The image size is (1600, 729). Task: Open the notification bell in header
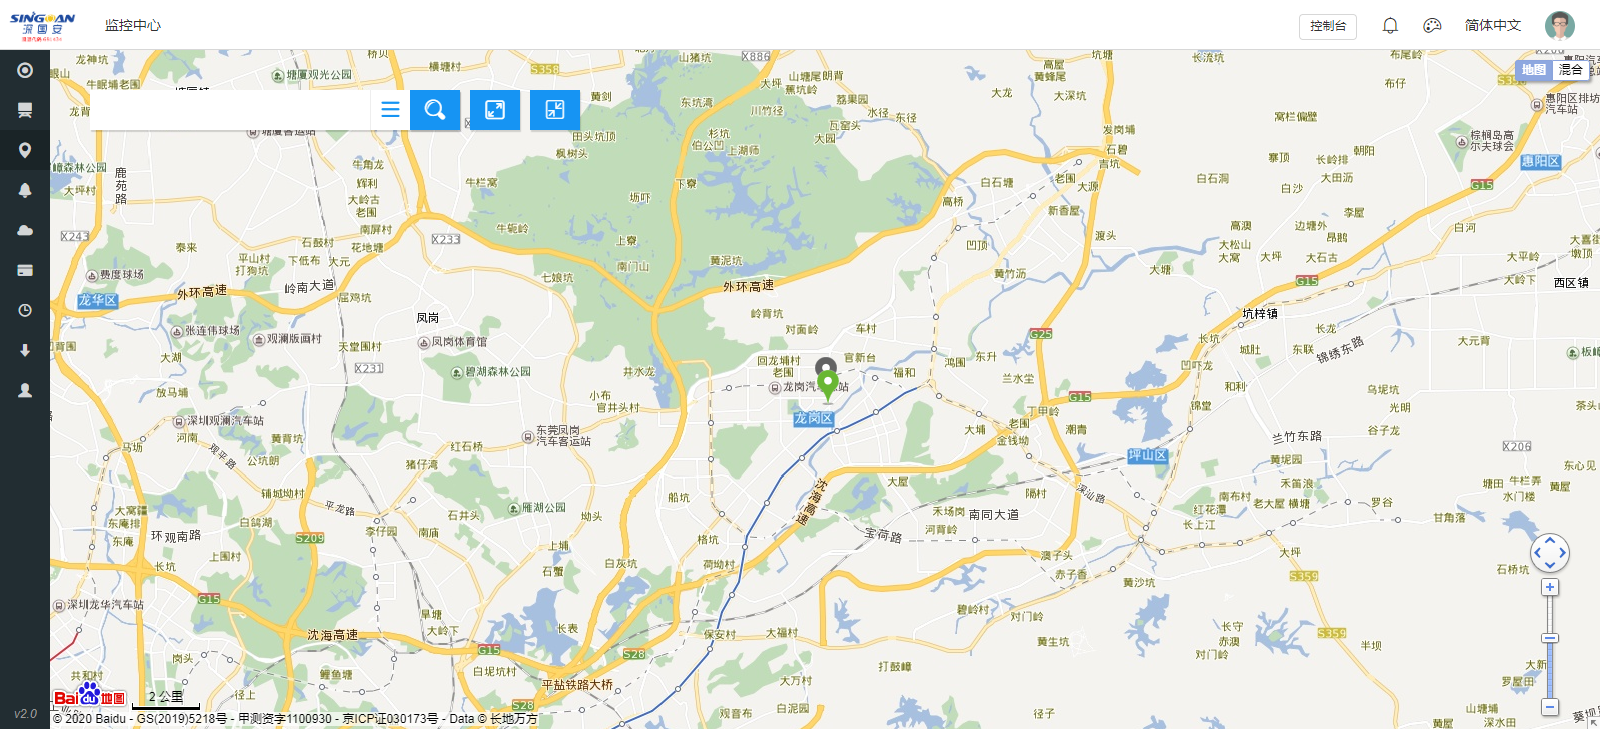[1390, 26]
